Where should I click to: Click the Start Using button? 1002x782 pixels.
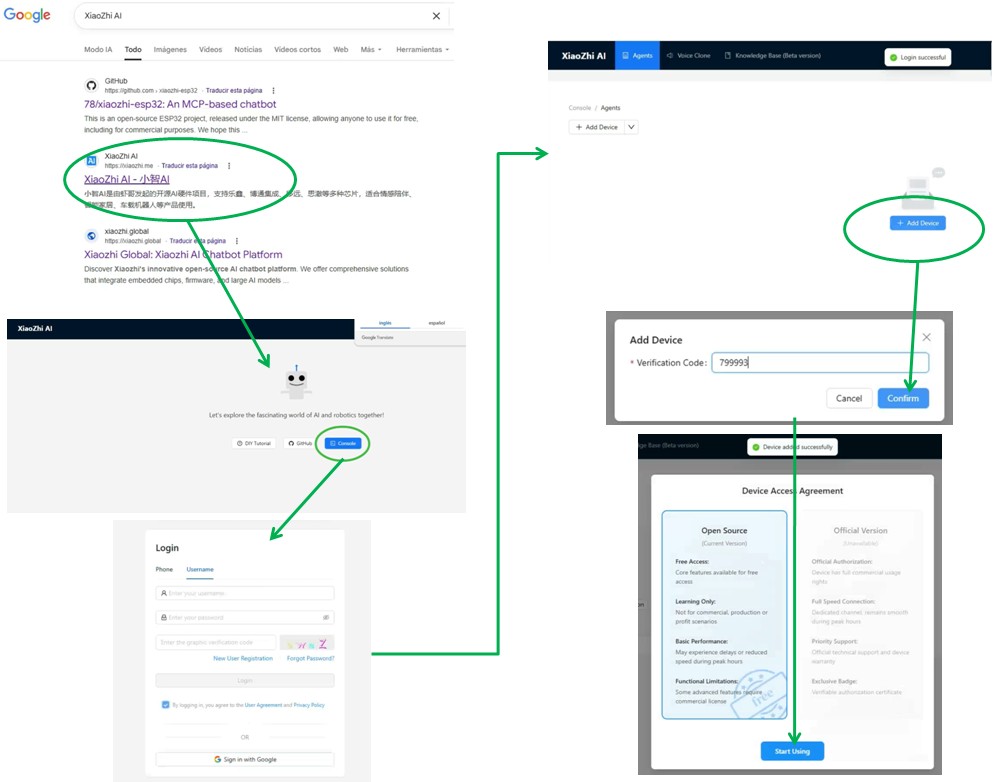792,751
